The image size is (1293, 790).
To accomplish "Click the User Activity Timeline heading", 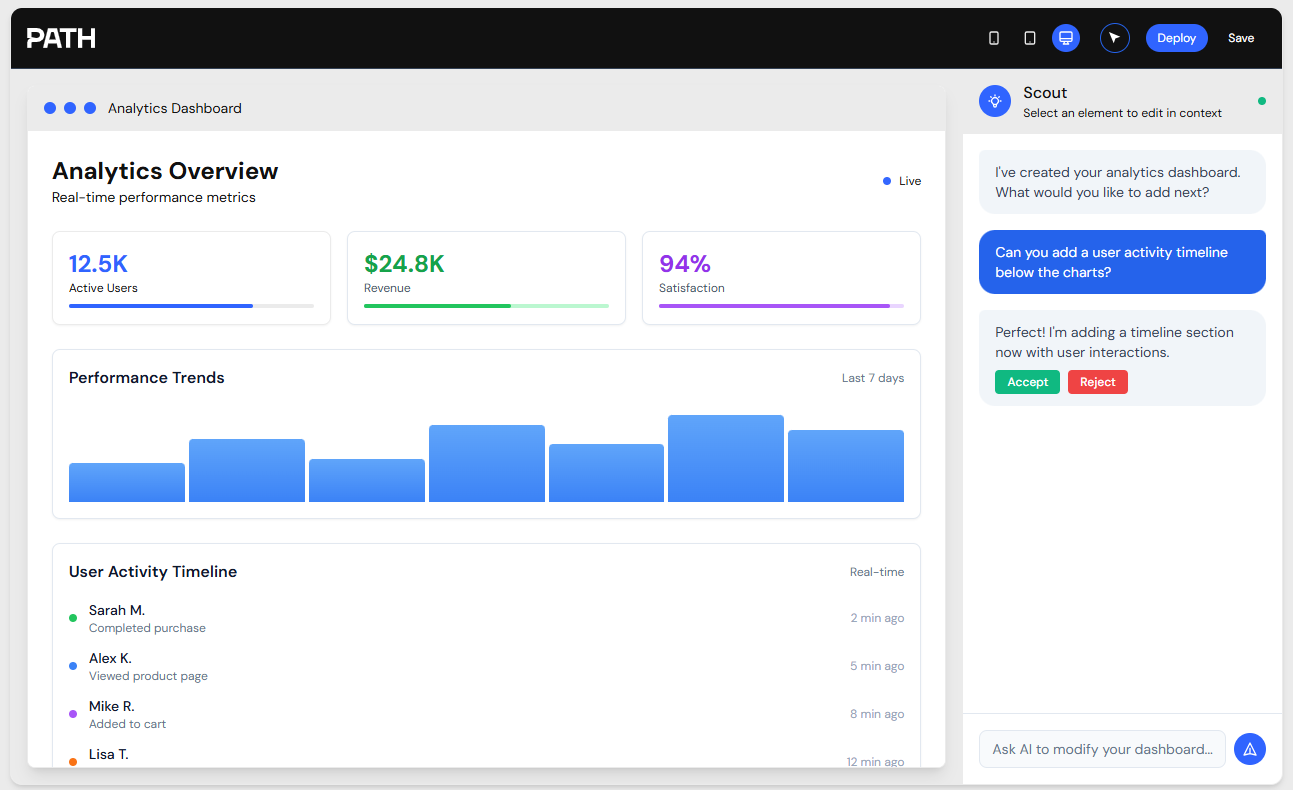I will (153, 572).
